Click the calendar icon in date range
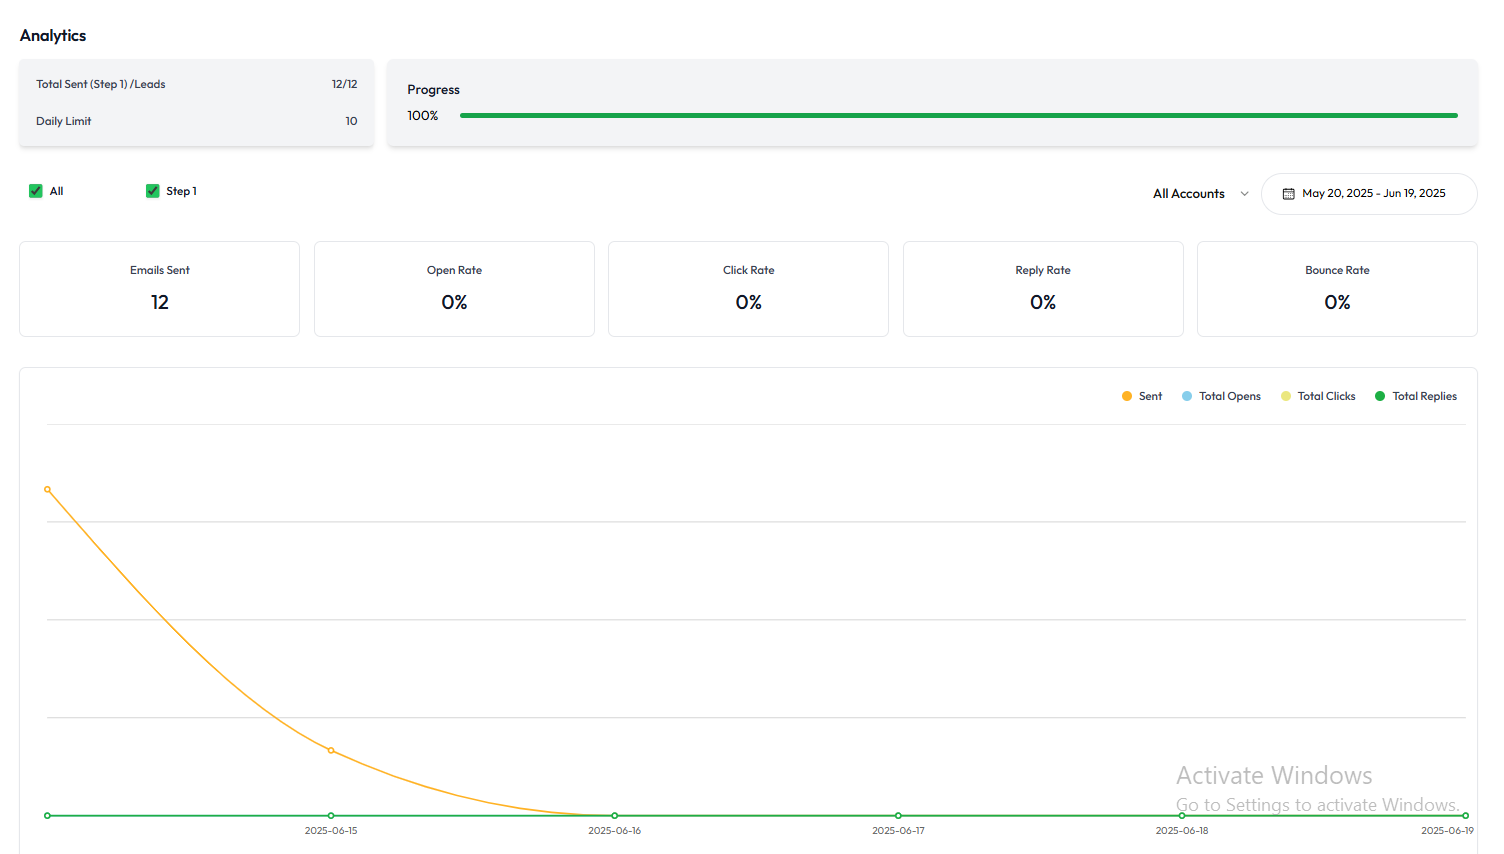The image size is (1504, 854). click(x=1288, y=194)
